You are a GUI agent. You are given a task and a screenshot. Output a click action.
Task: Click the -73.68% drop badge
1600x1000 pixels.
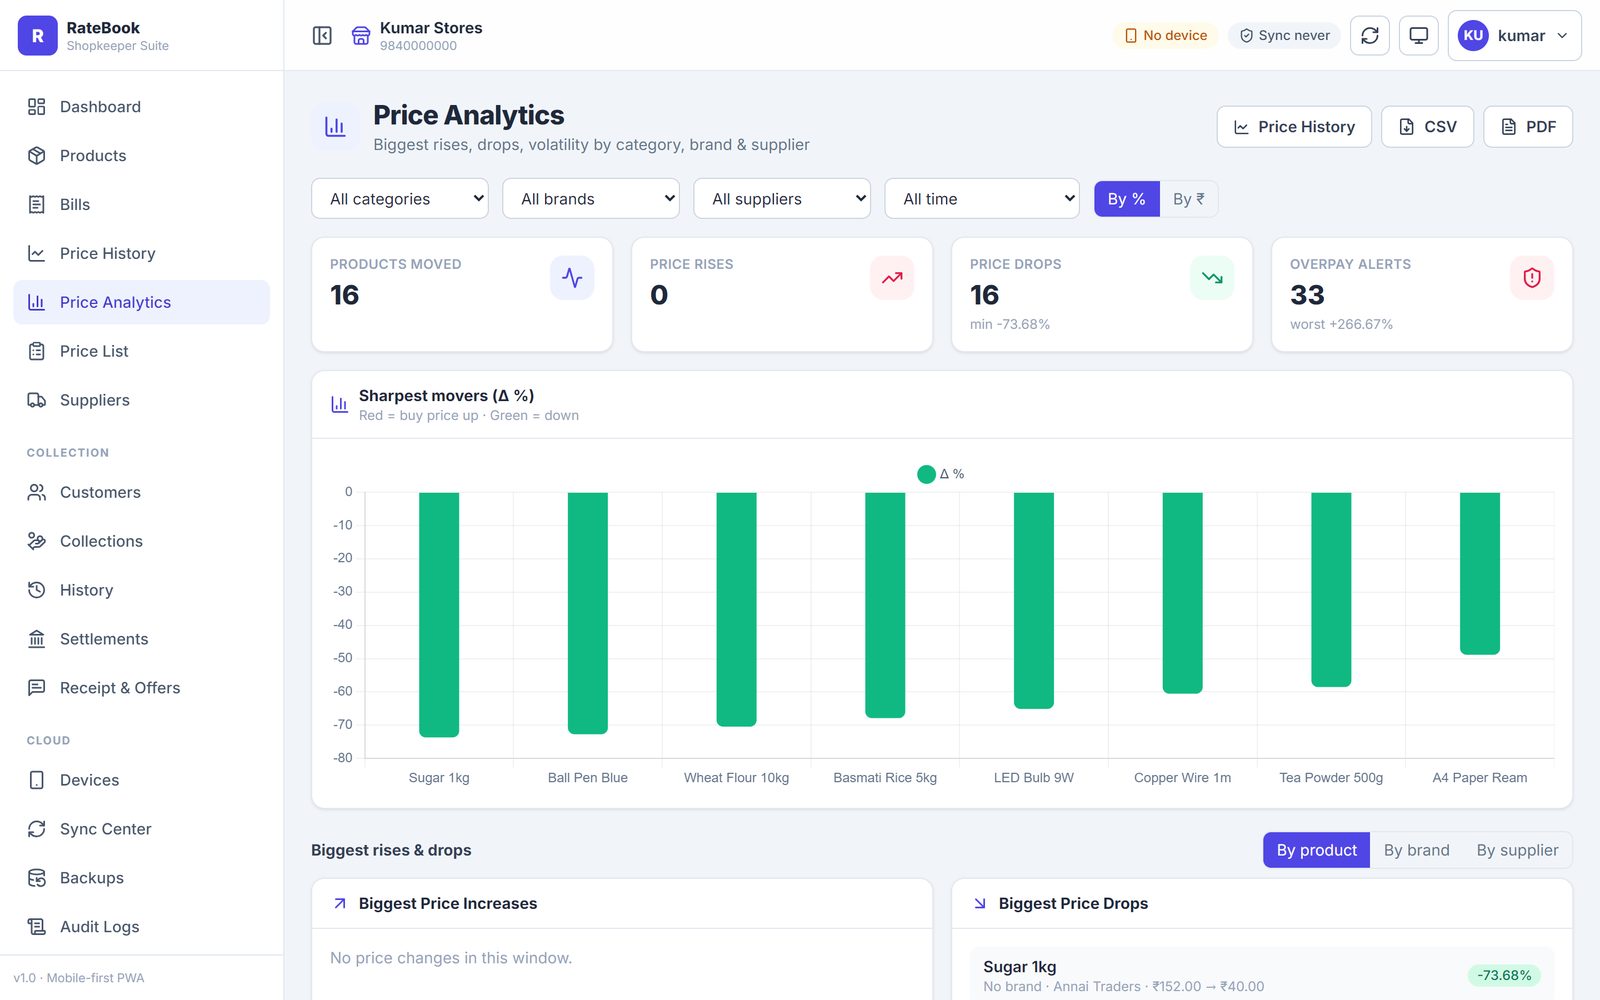tap(1504, 975)
